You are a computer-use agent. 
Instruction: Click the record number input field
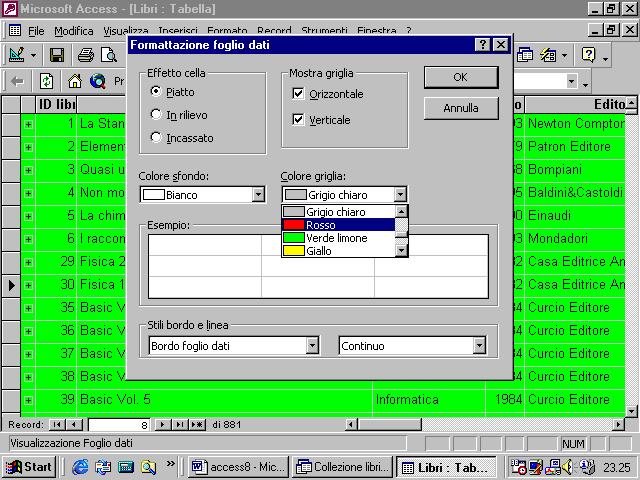pyautogui.click(x=119, y=425)
